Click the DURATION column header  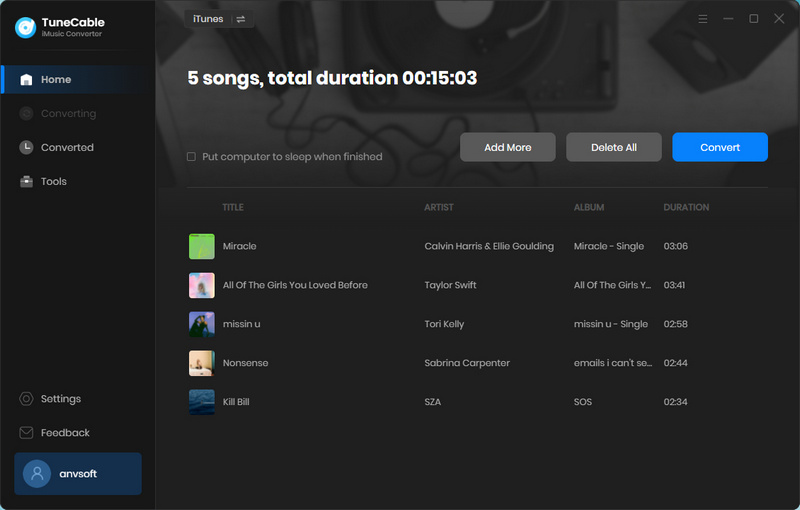coord(686,207)
